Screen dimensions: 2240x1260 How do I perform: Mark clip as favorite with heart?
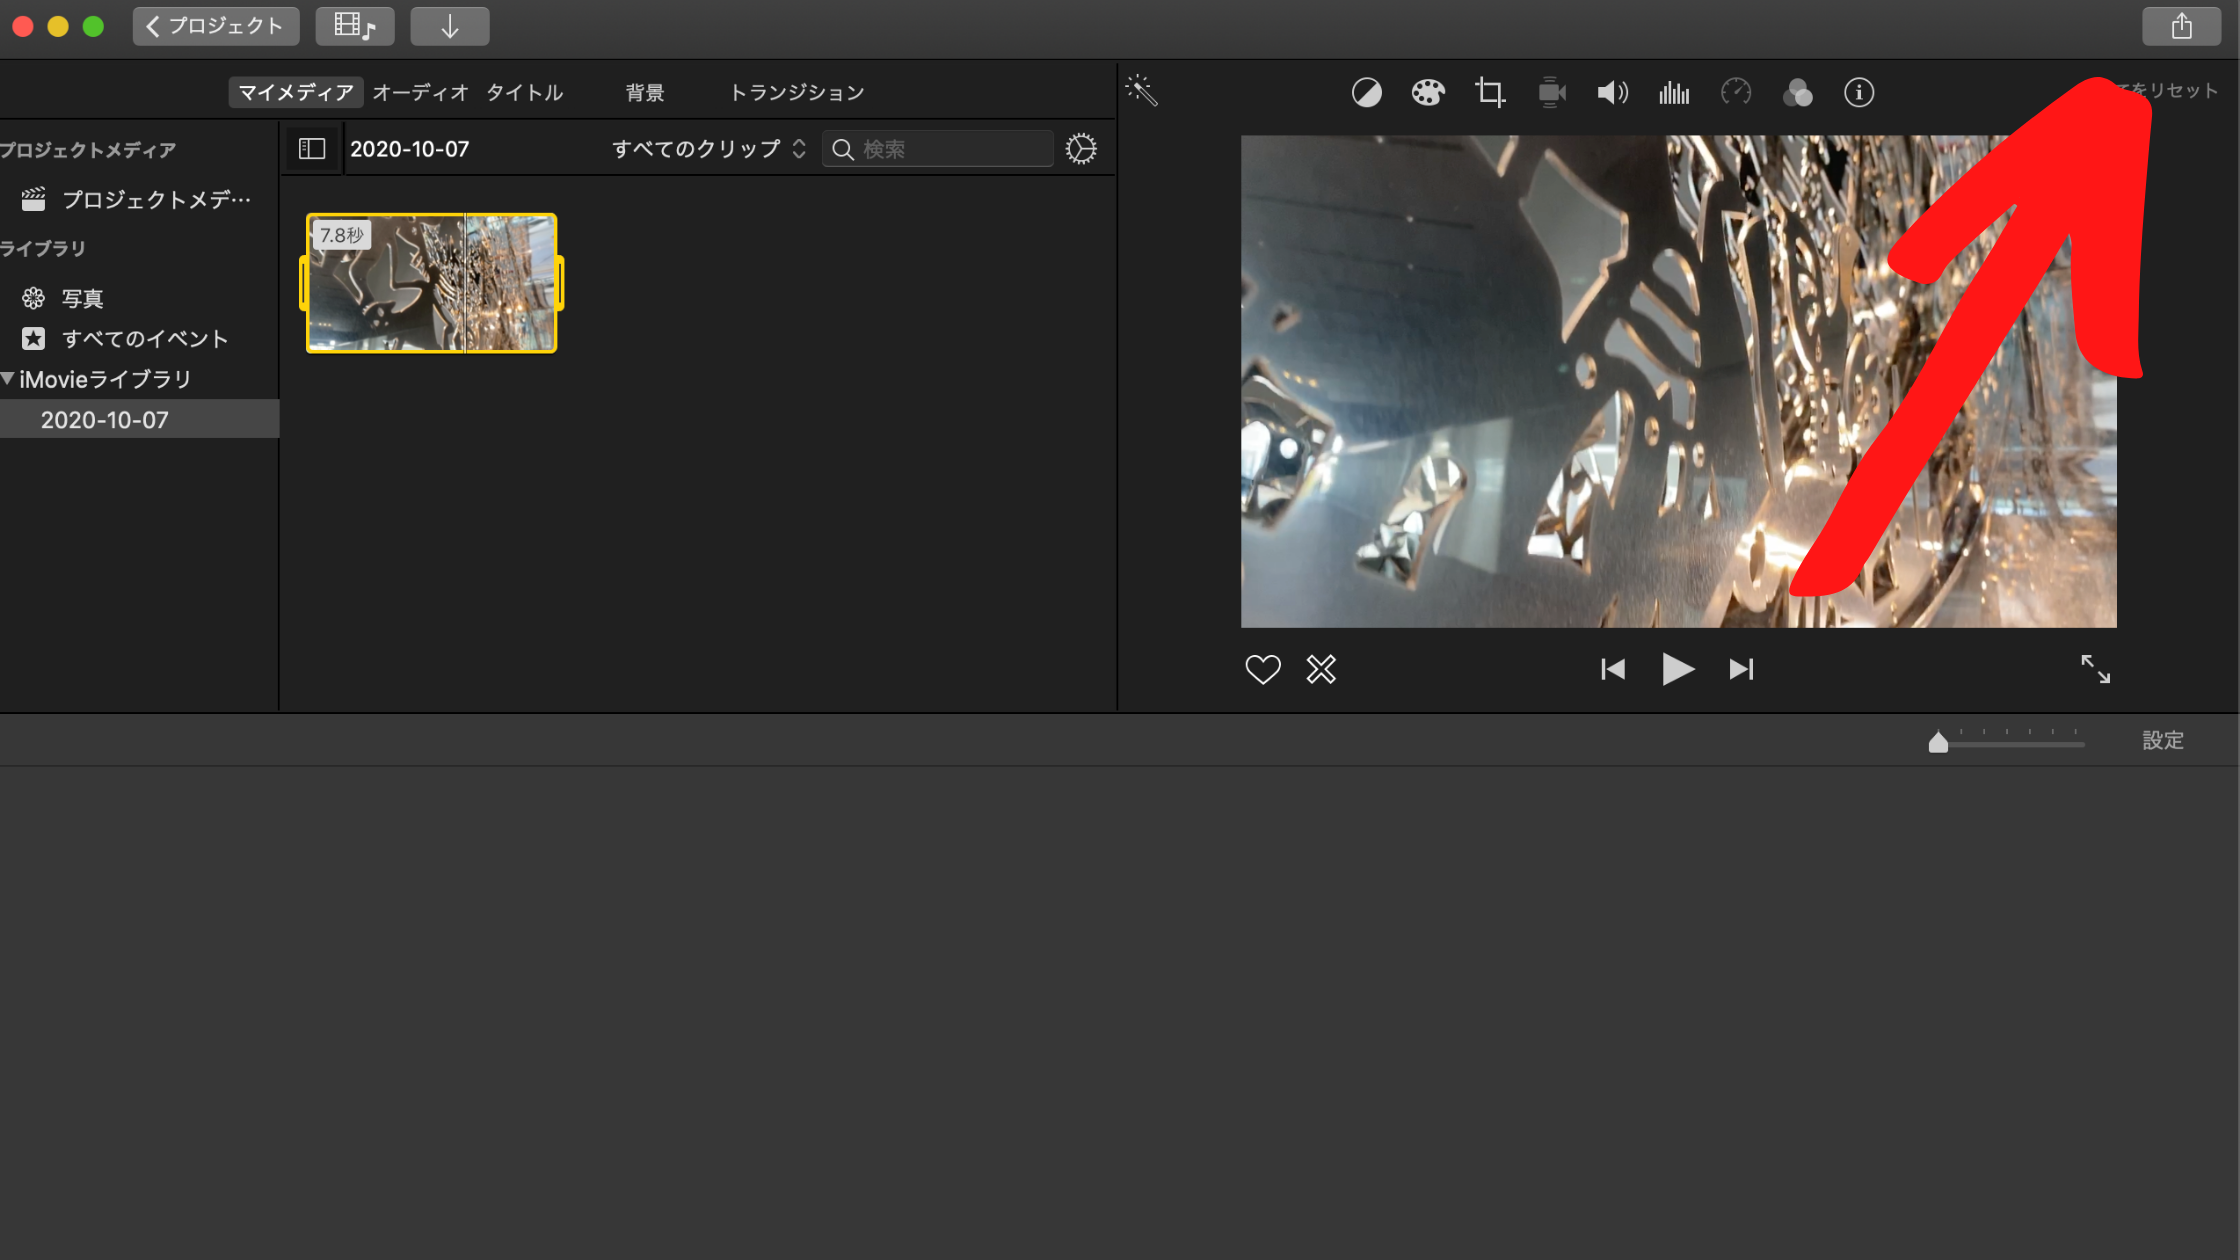(1262, 669)
